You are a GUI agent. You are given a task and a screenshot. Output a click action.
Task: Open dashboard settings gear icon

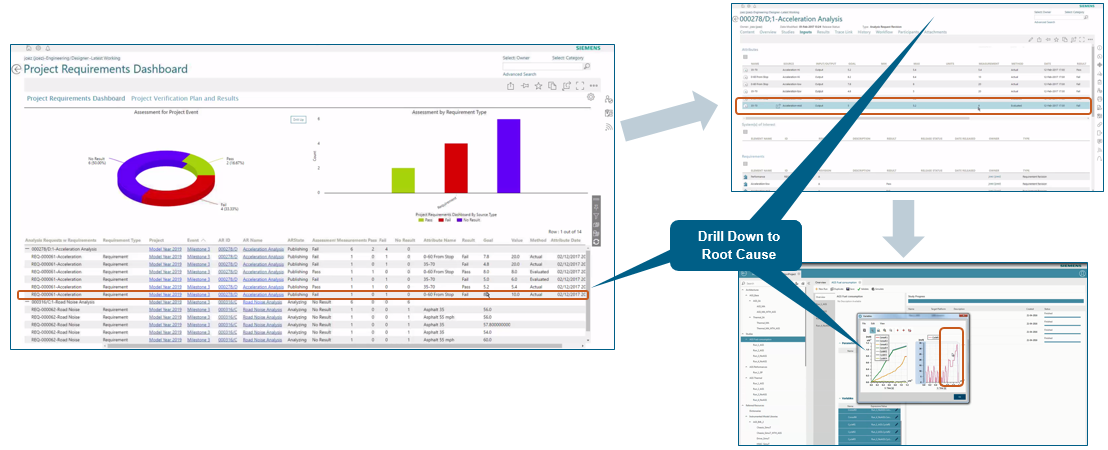click(591, 97)
